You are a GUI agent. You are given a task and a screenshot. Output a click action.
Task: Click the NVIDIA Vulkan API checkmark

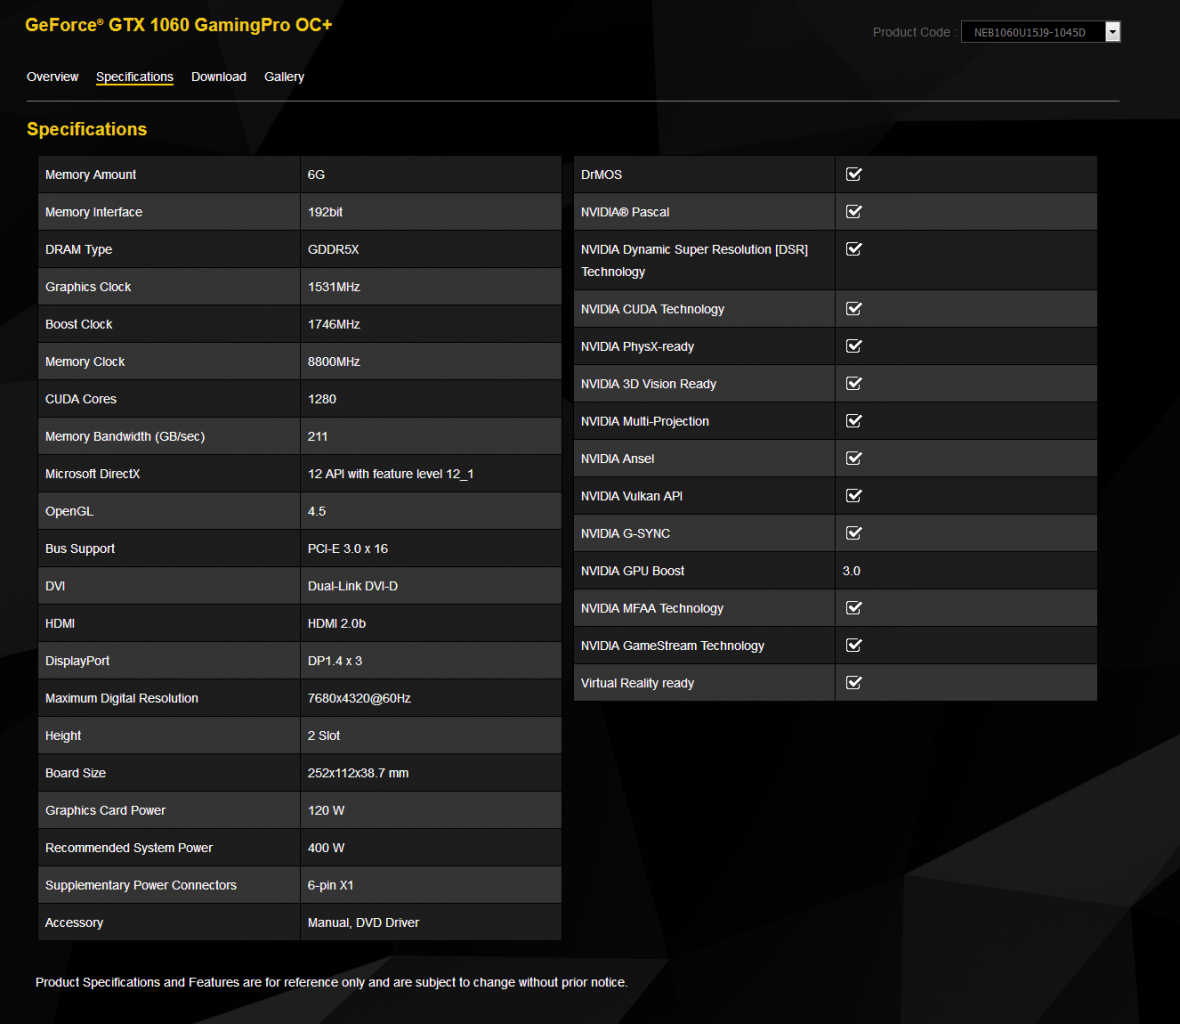853,496
